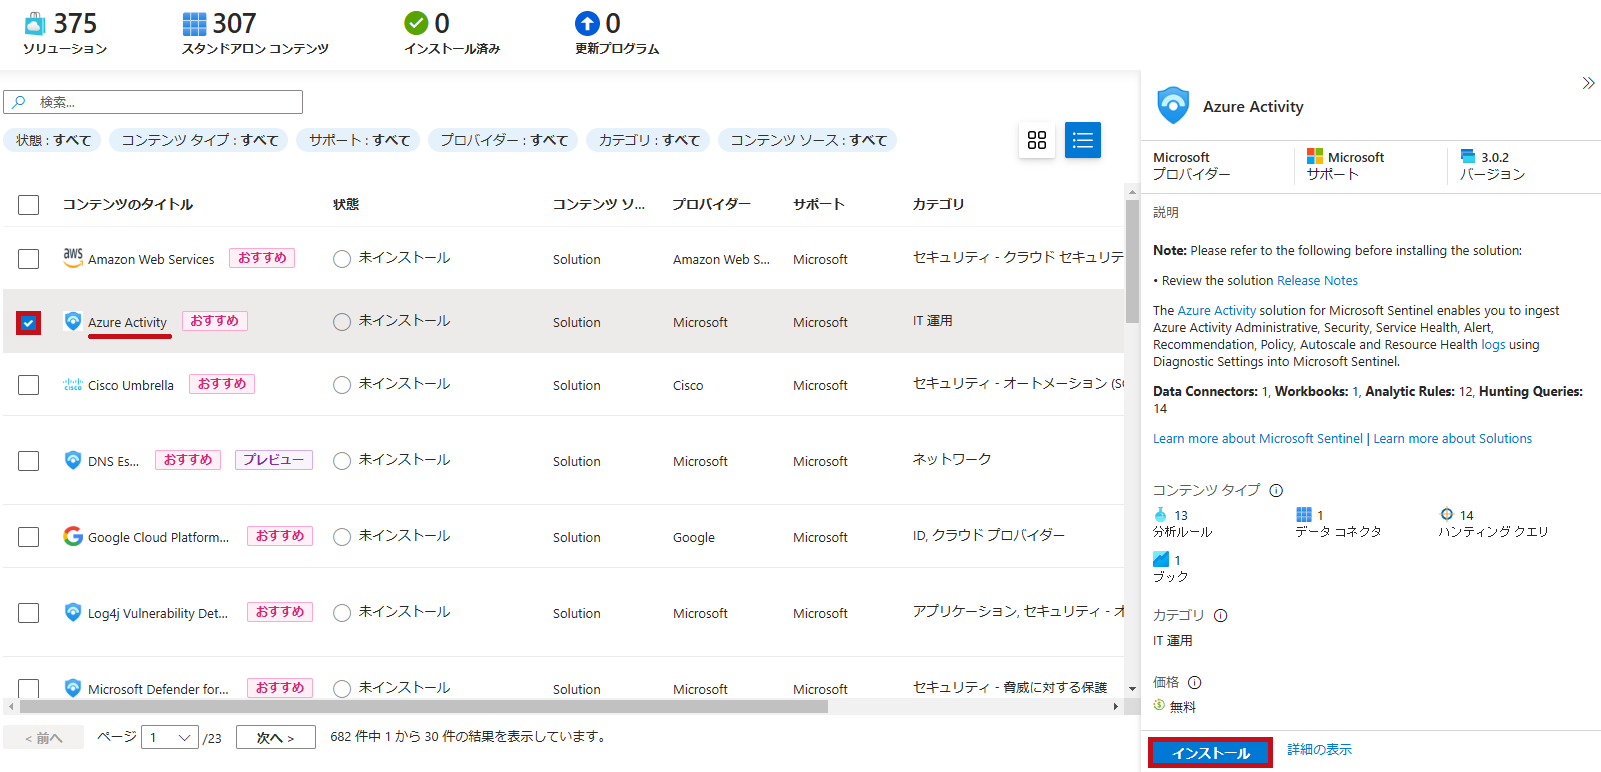
Task: Click the version icon beside 3.0.2
Action: coord(1468,156)
